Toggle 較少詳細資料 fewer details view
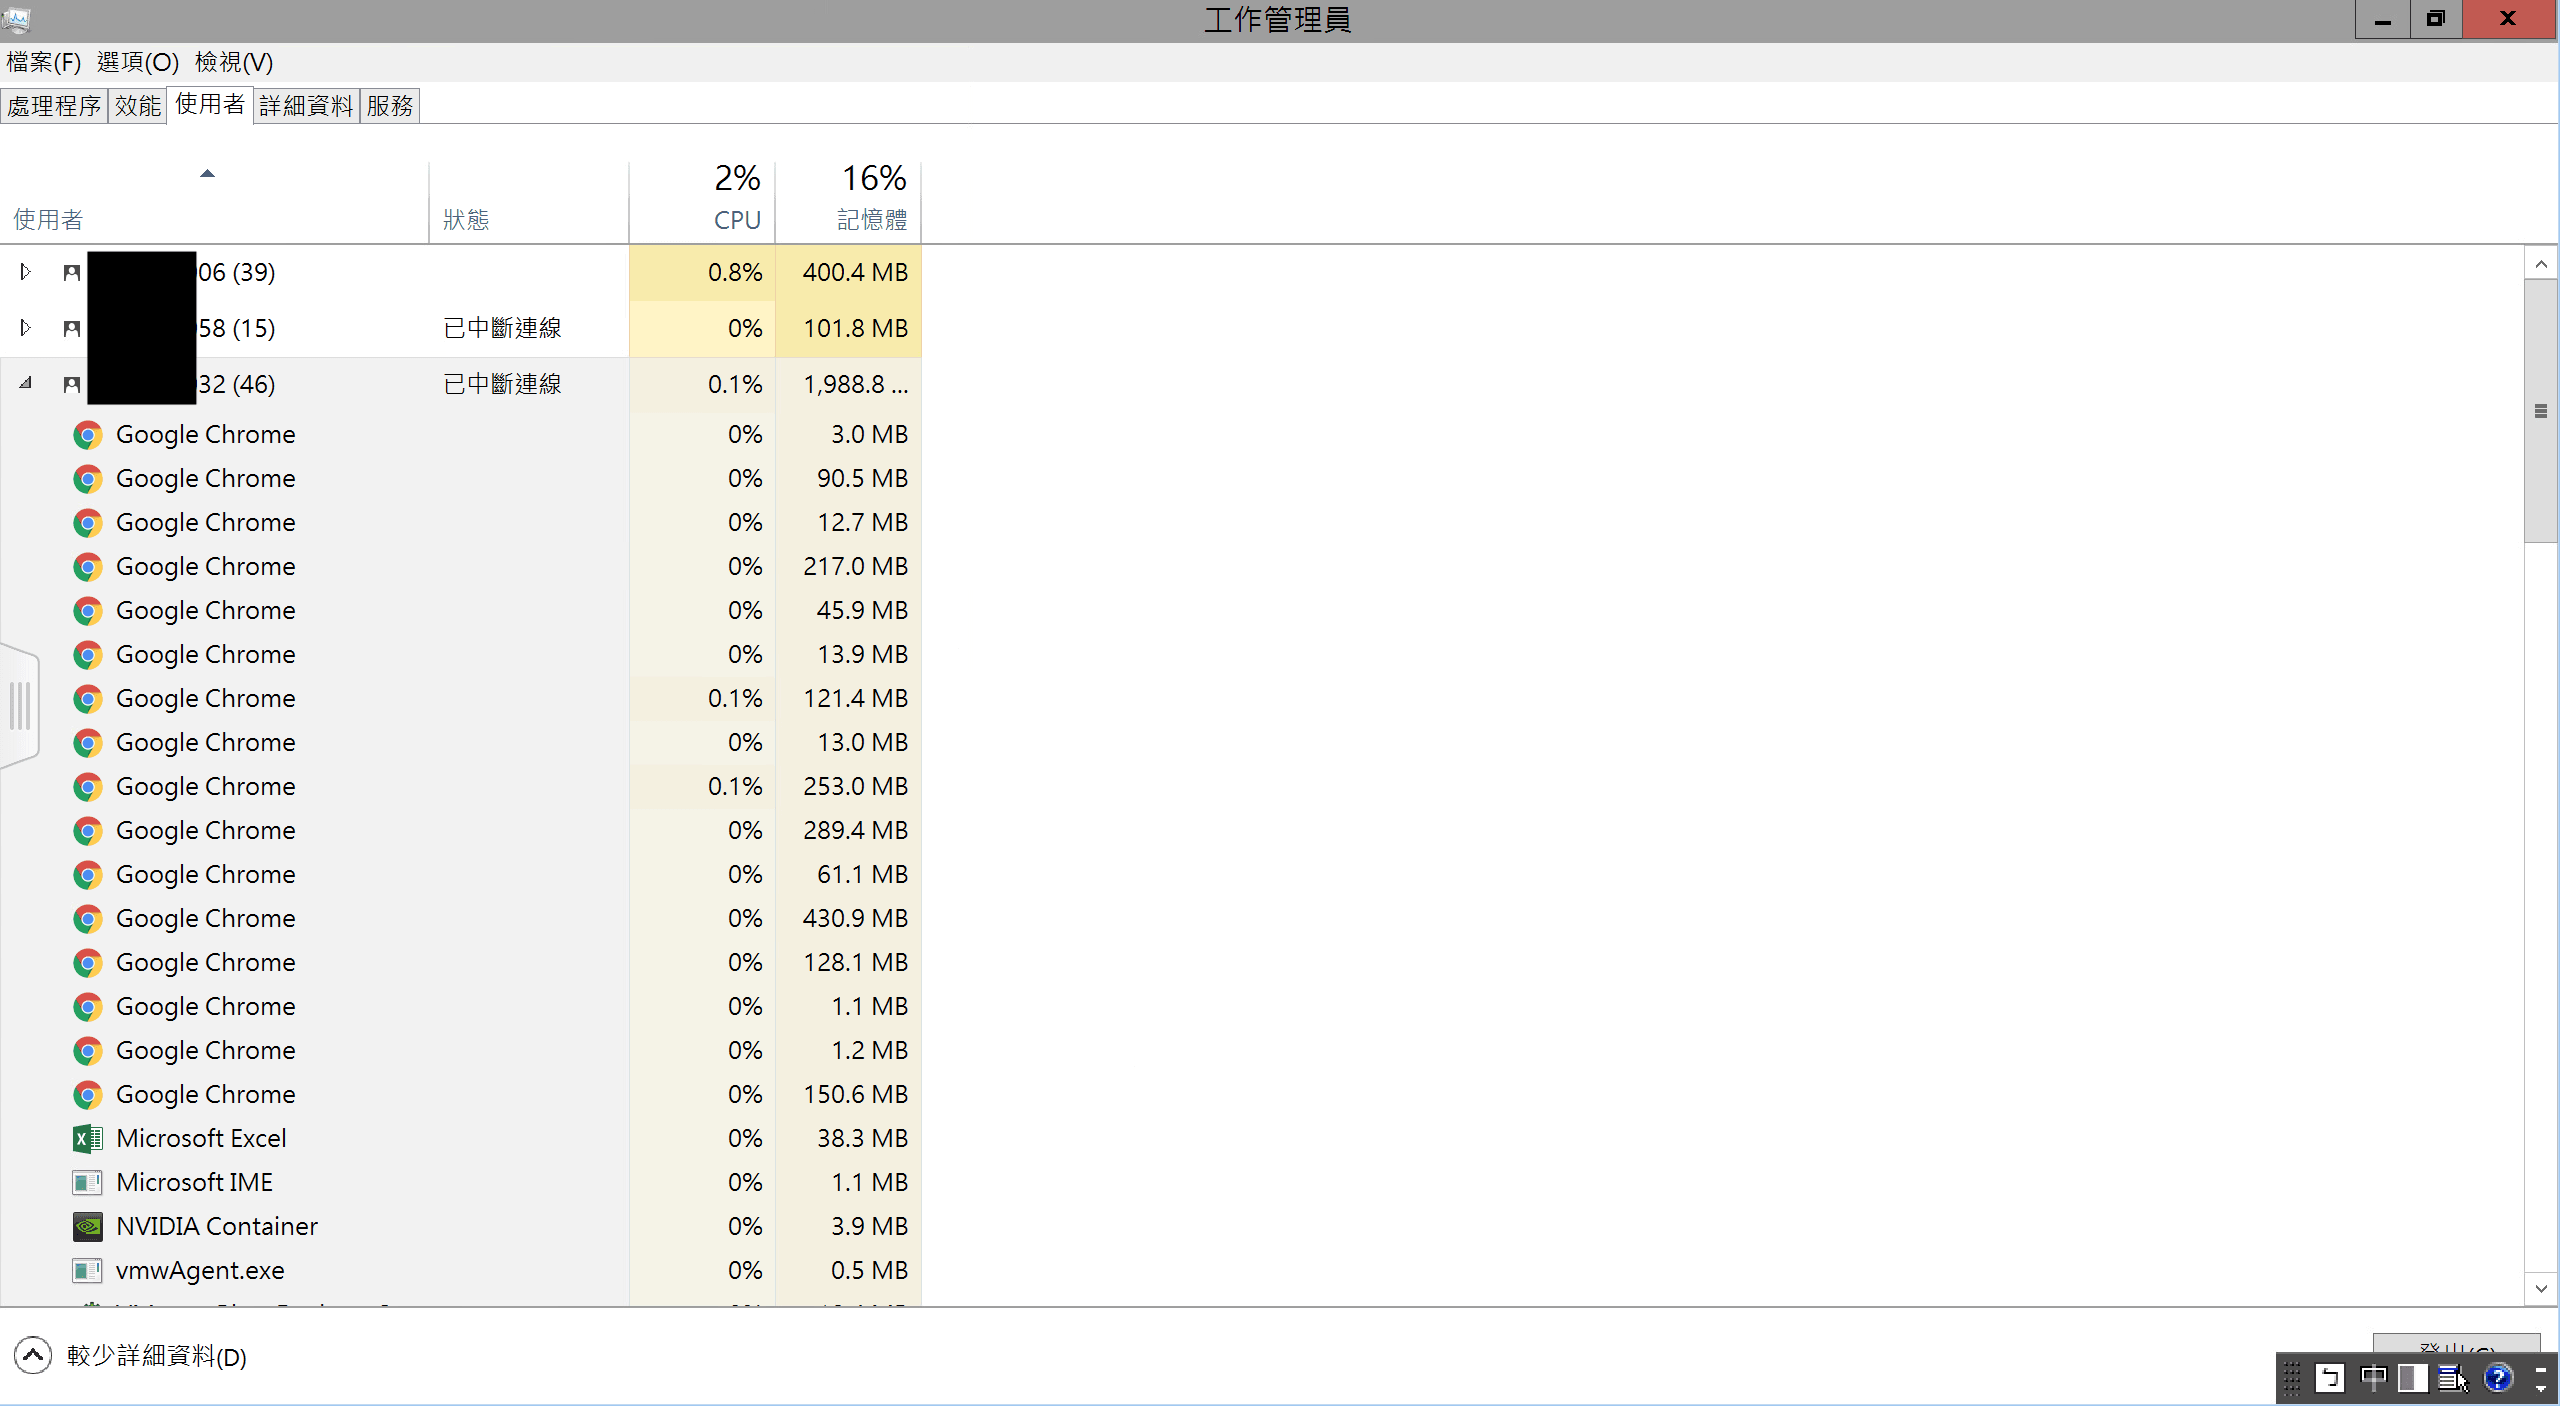 point(33,1356)
